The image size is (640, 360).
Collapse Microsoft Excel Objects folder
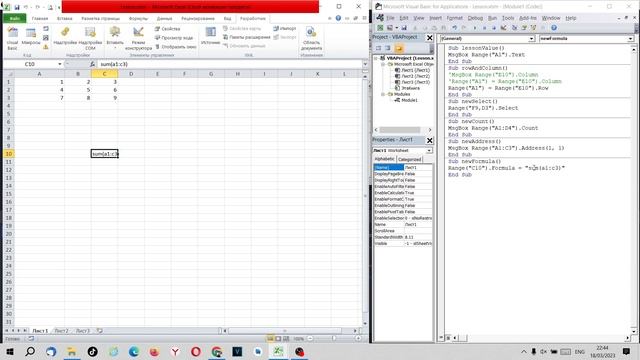(383, 64)
